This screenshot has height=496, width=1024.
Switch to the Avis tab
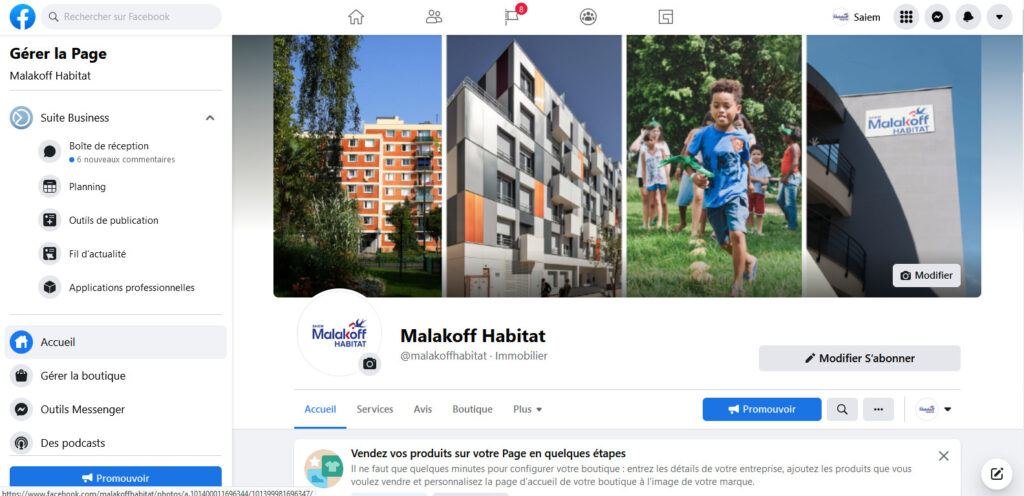tap(423, 409)
